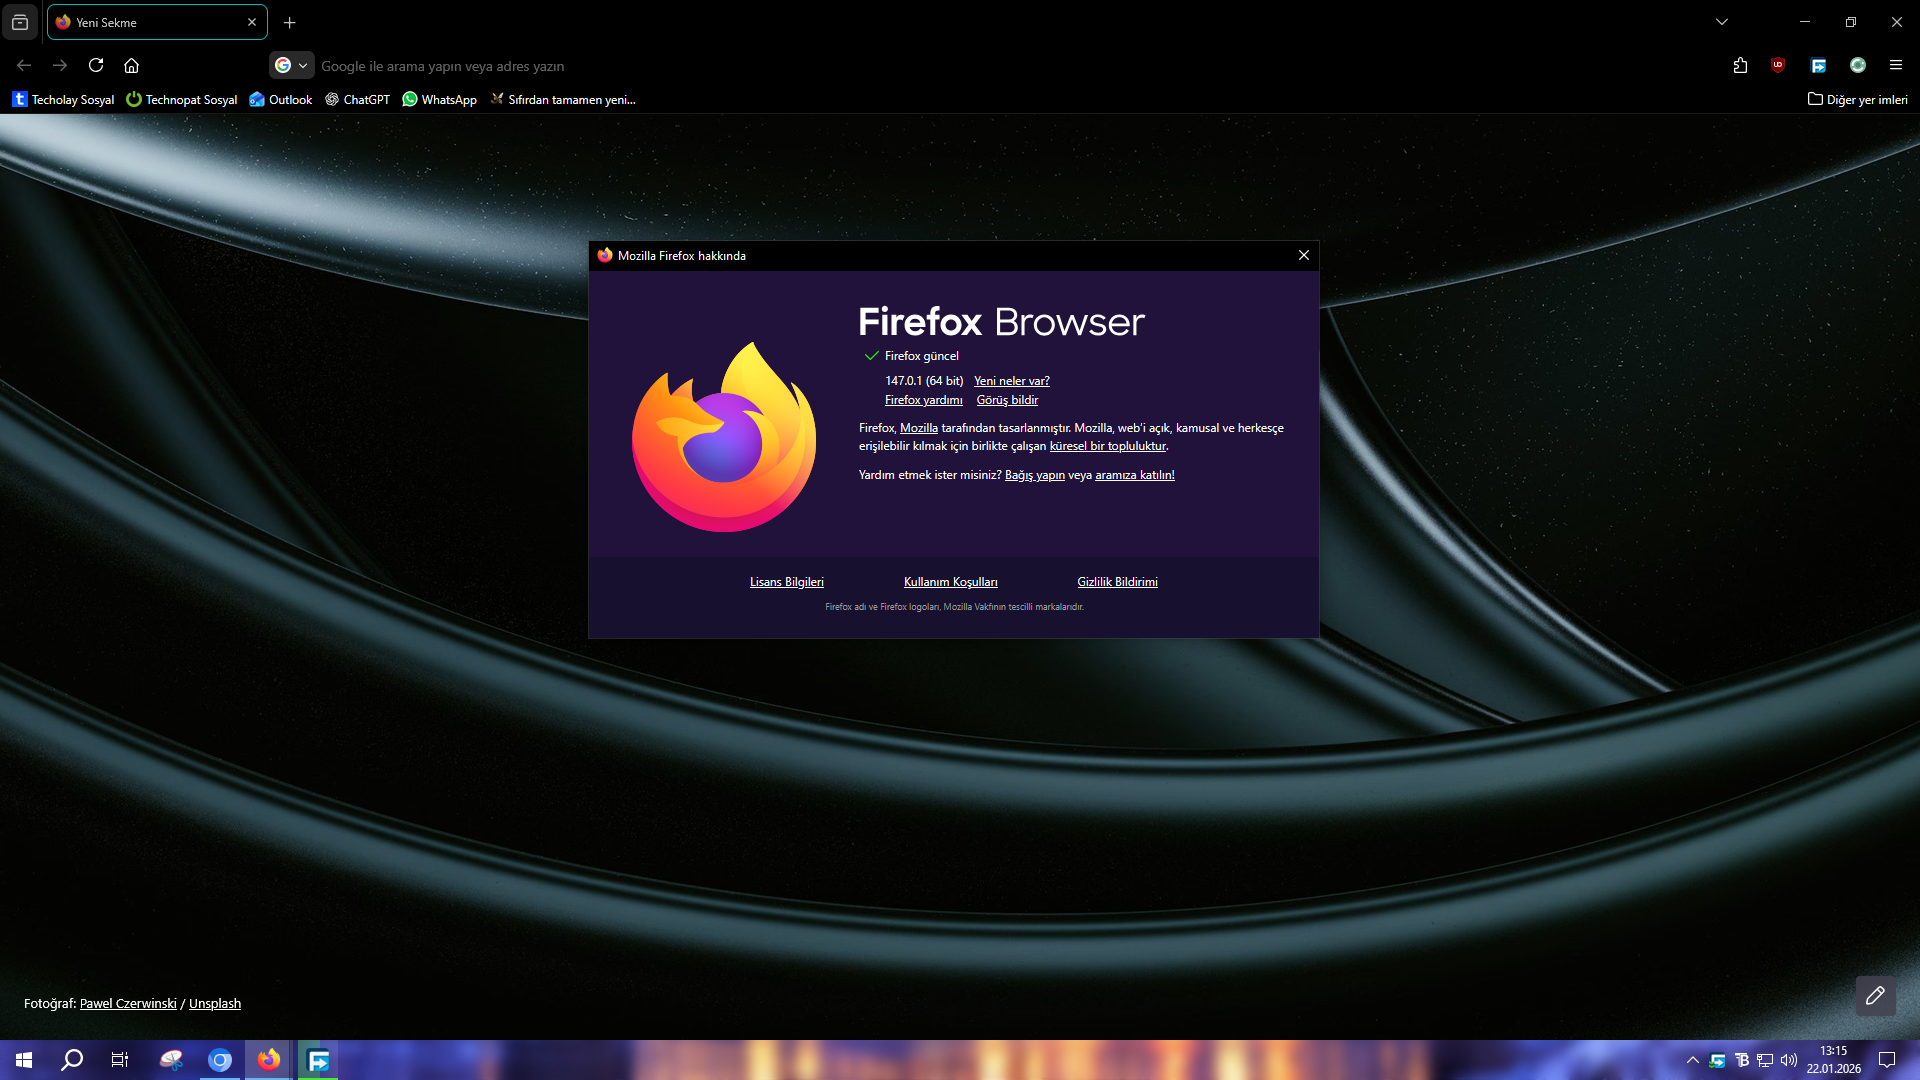Reload the current page

point(96,65)
